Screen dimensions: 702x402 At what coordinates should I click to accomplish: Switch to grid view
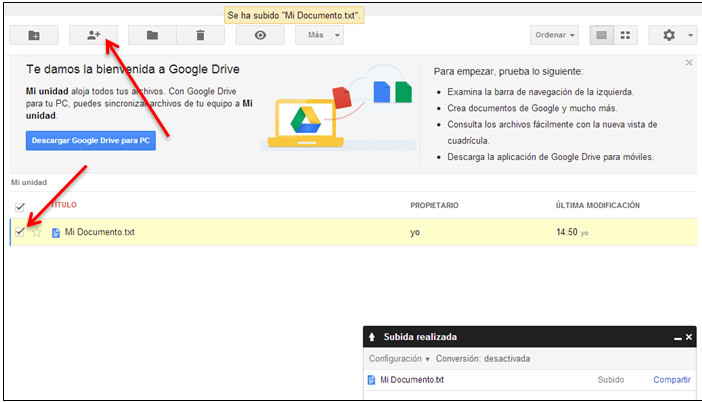625,35
